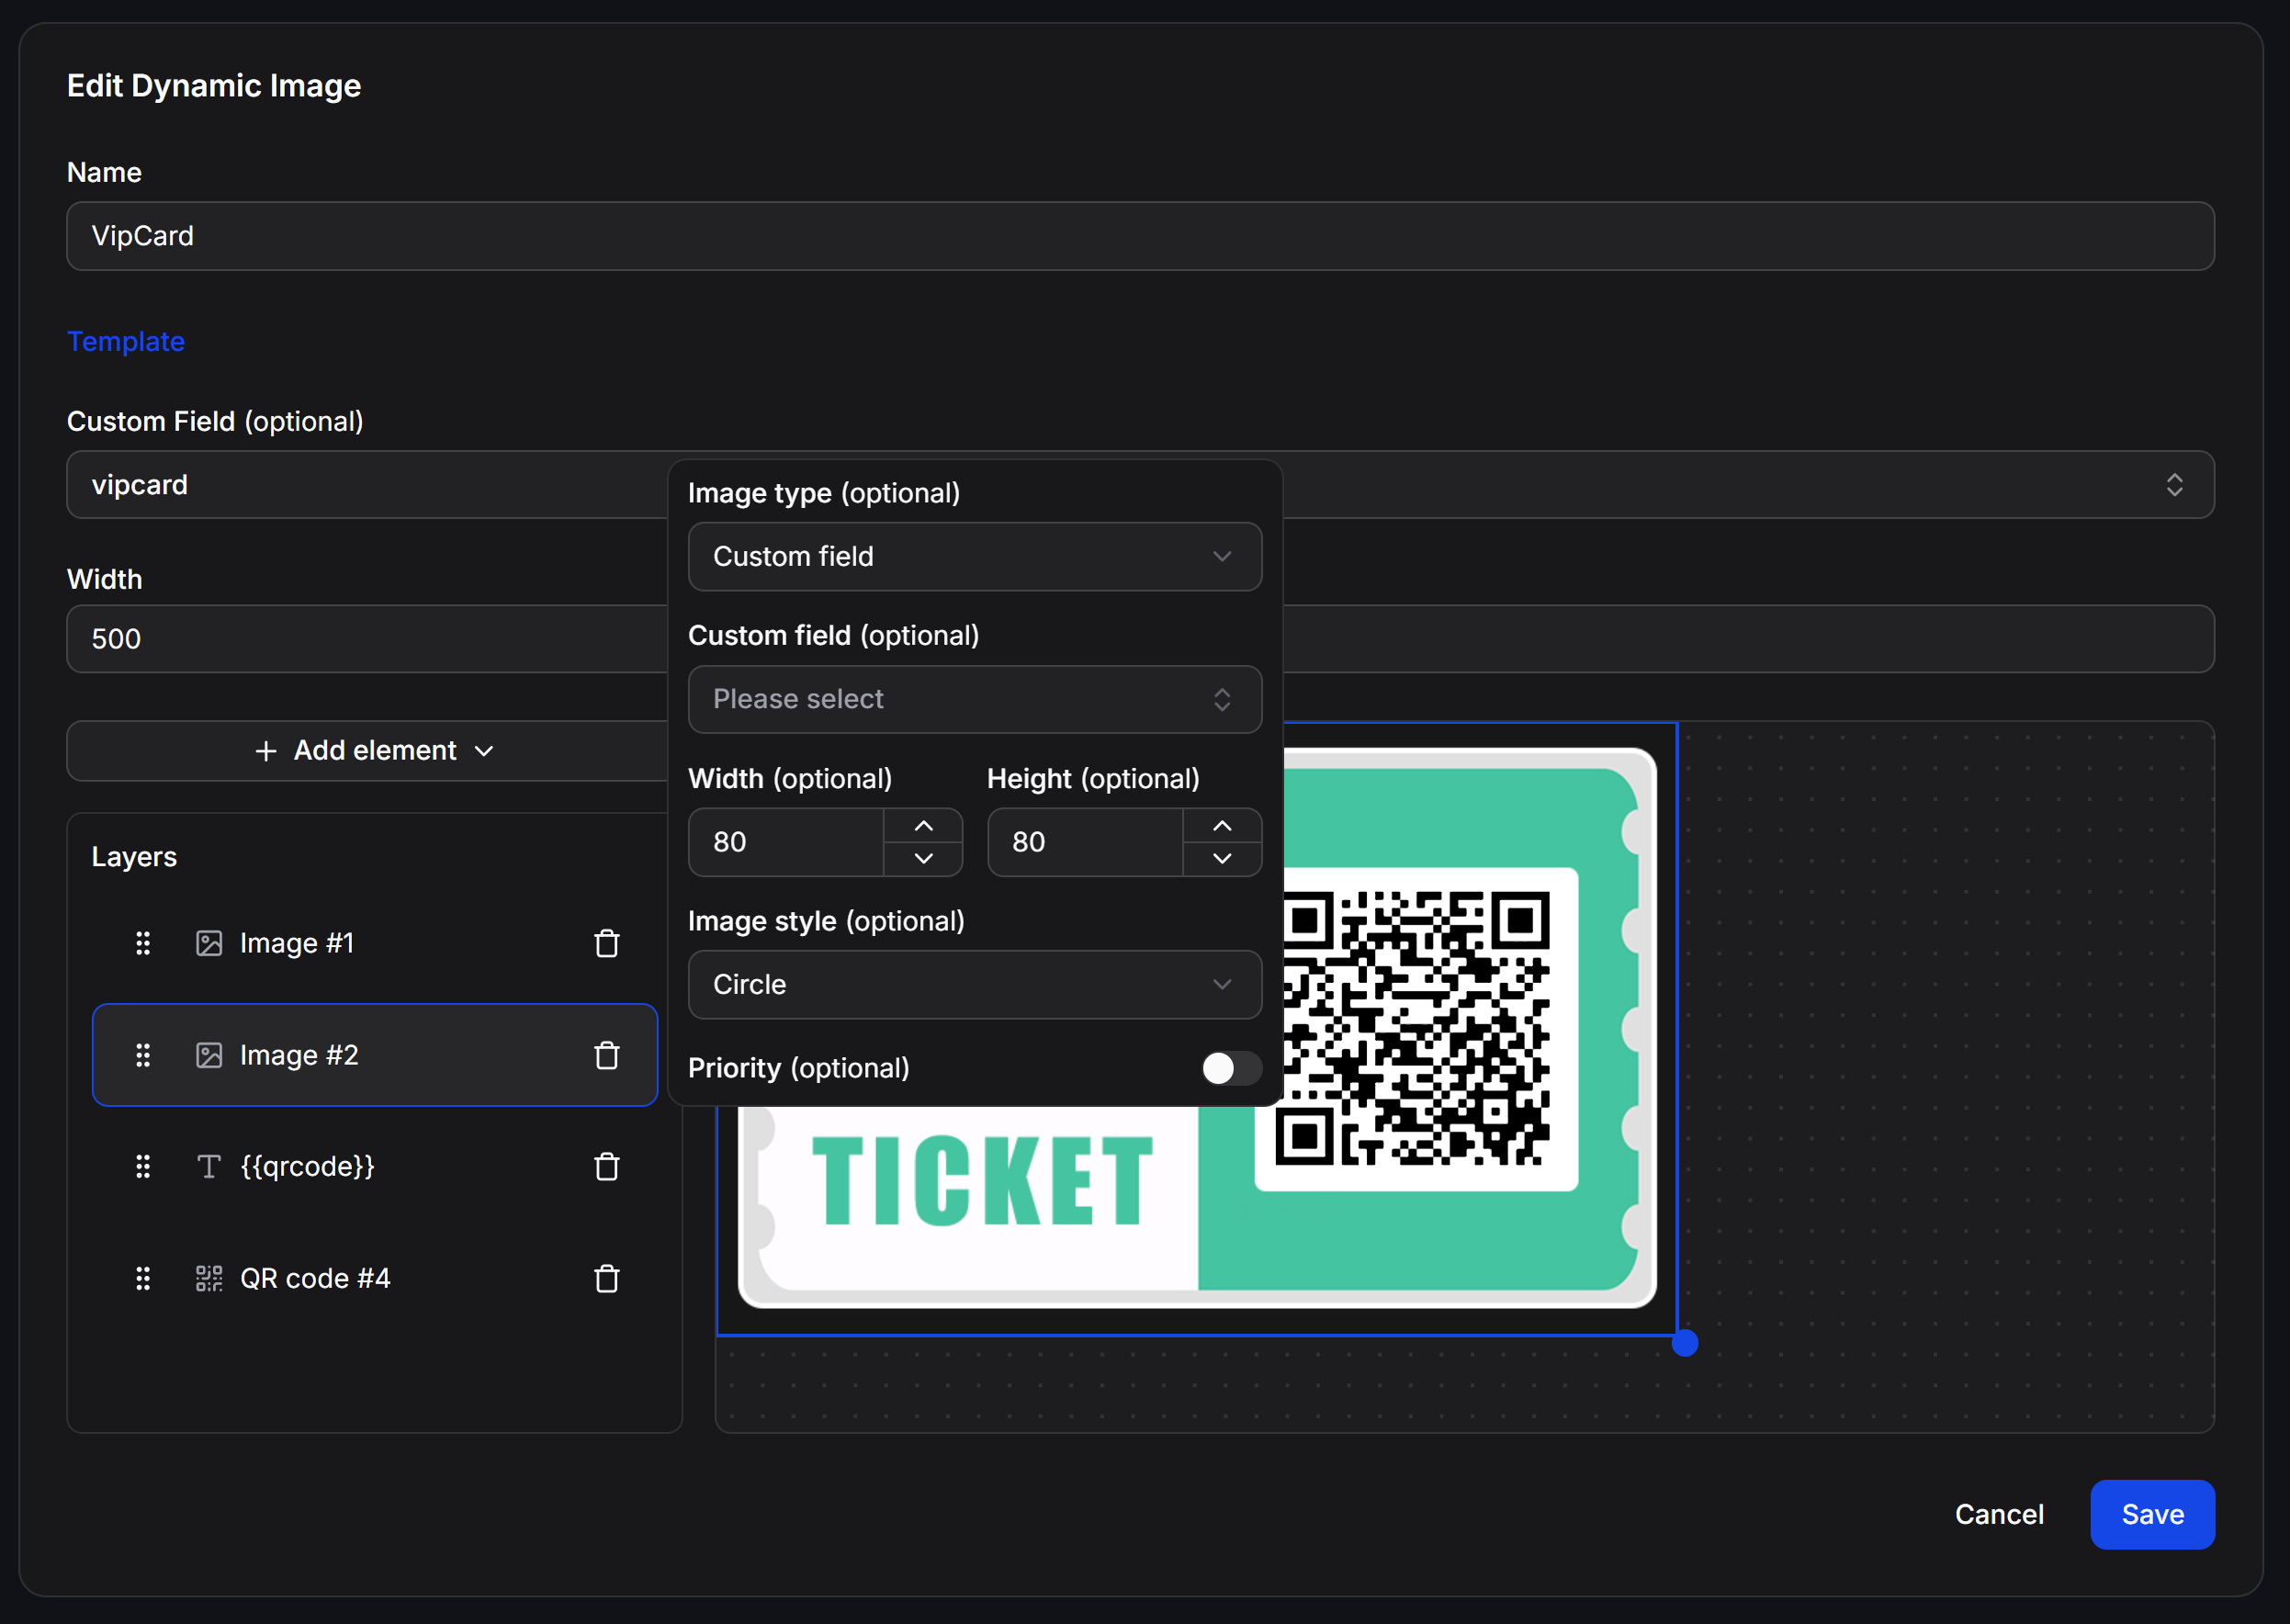Viewport: 2290px width, 1624px height.
Task: Grab the drag handle of Image #2
Action: (x=143, y=1055)
